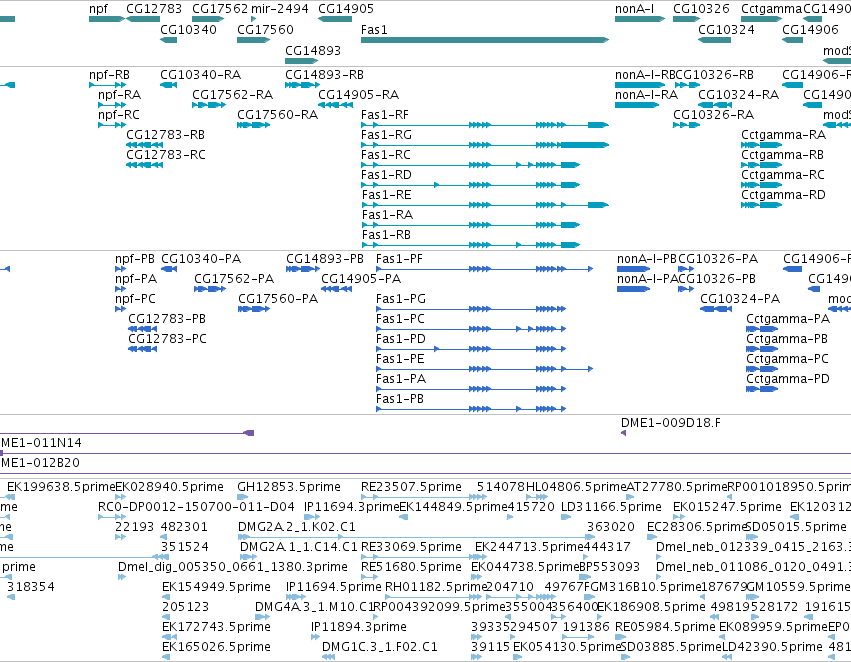Select the EK165026.5prime EST label
Image resolution: width=851 pixels, height=662 pixels.
[x=217, y=647]
